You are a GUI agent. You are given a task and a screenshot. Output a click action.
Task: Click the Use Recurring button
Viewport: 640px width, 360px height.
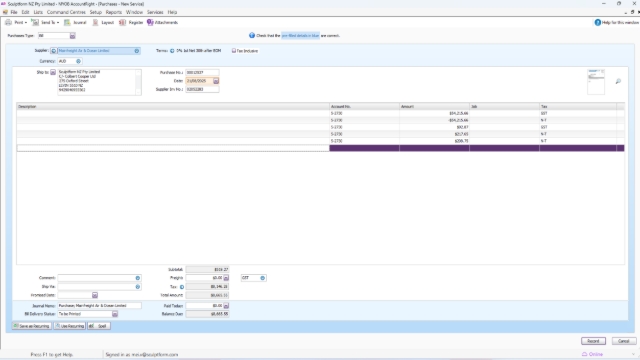[x=70, y=326]
